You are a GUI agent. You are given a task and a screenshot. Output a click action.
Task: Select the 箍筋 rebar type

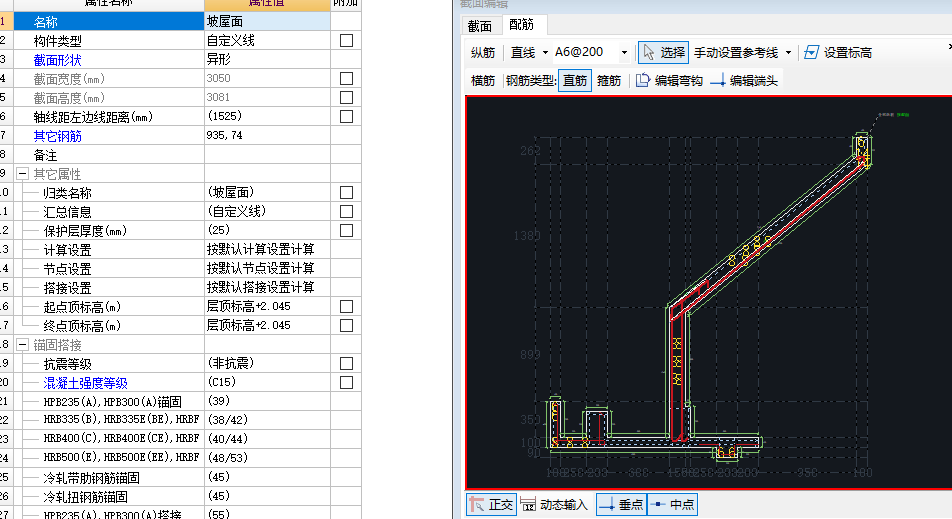tap(609, 80)
